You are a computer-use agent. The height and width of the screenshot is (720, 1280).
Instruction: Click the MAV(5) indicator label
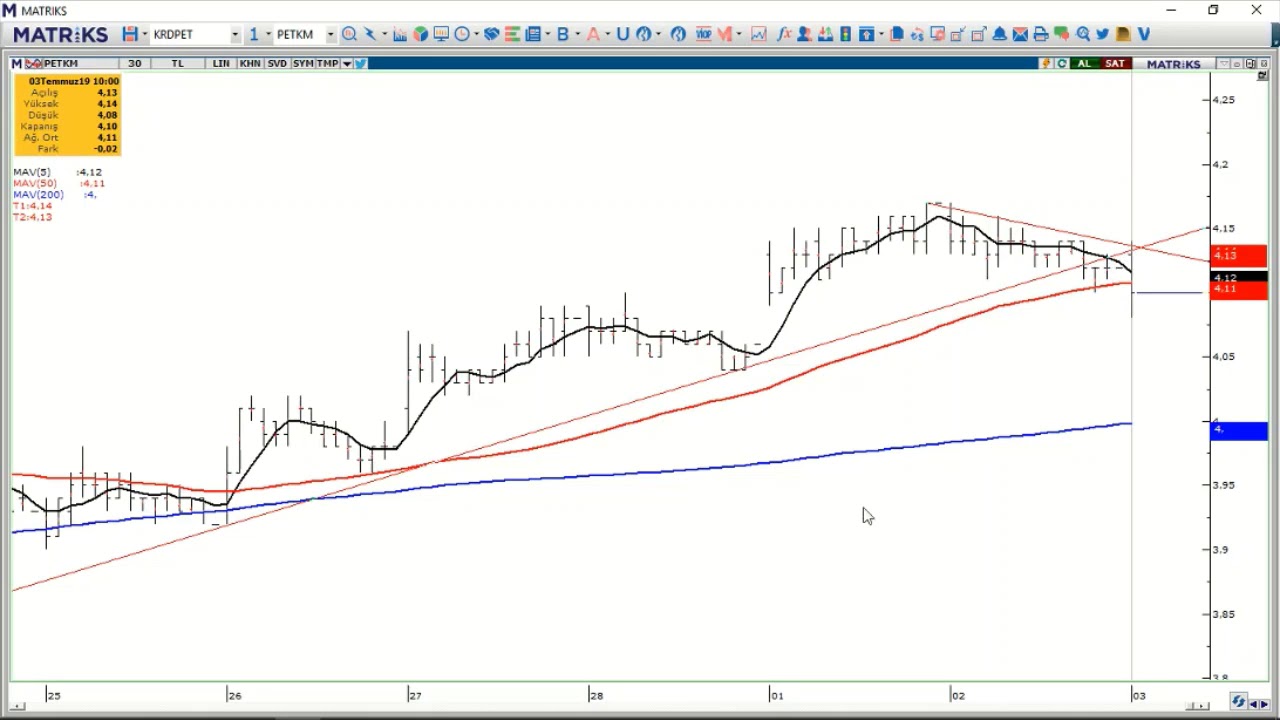coord(32,172)
